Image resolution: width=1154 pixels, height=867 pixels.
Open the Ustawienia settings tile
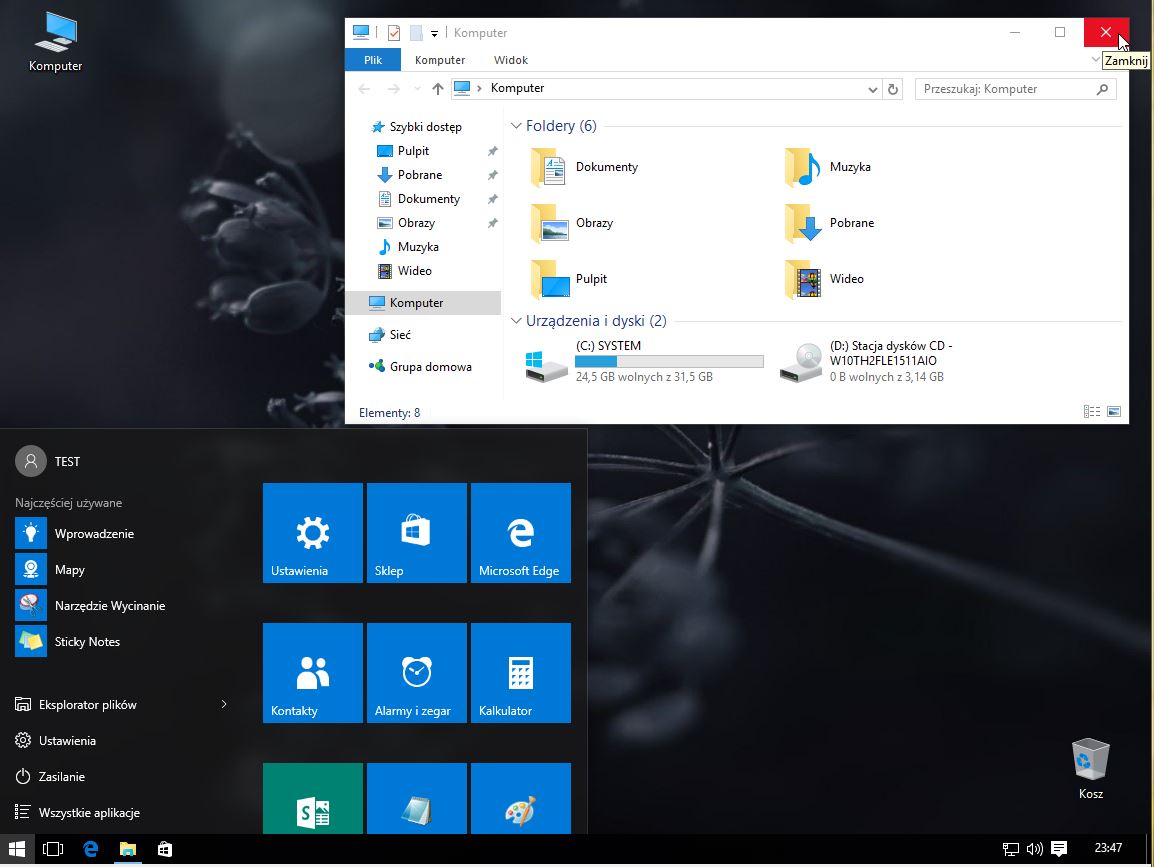coord(312,533)
